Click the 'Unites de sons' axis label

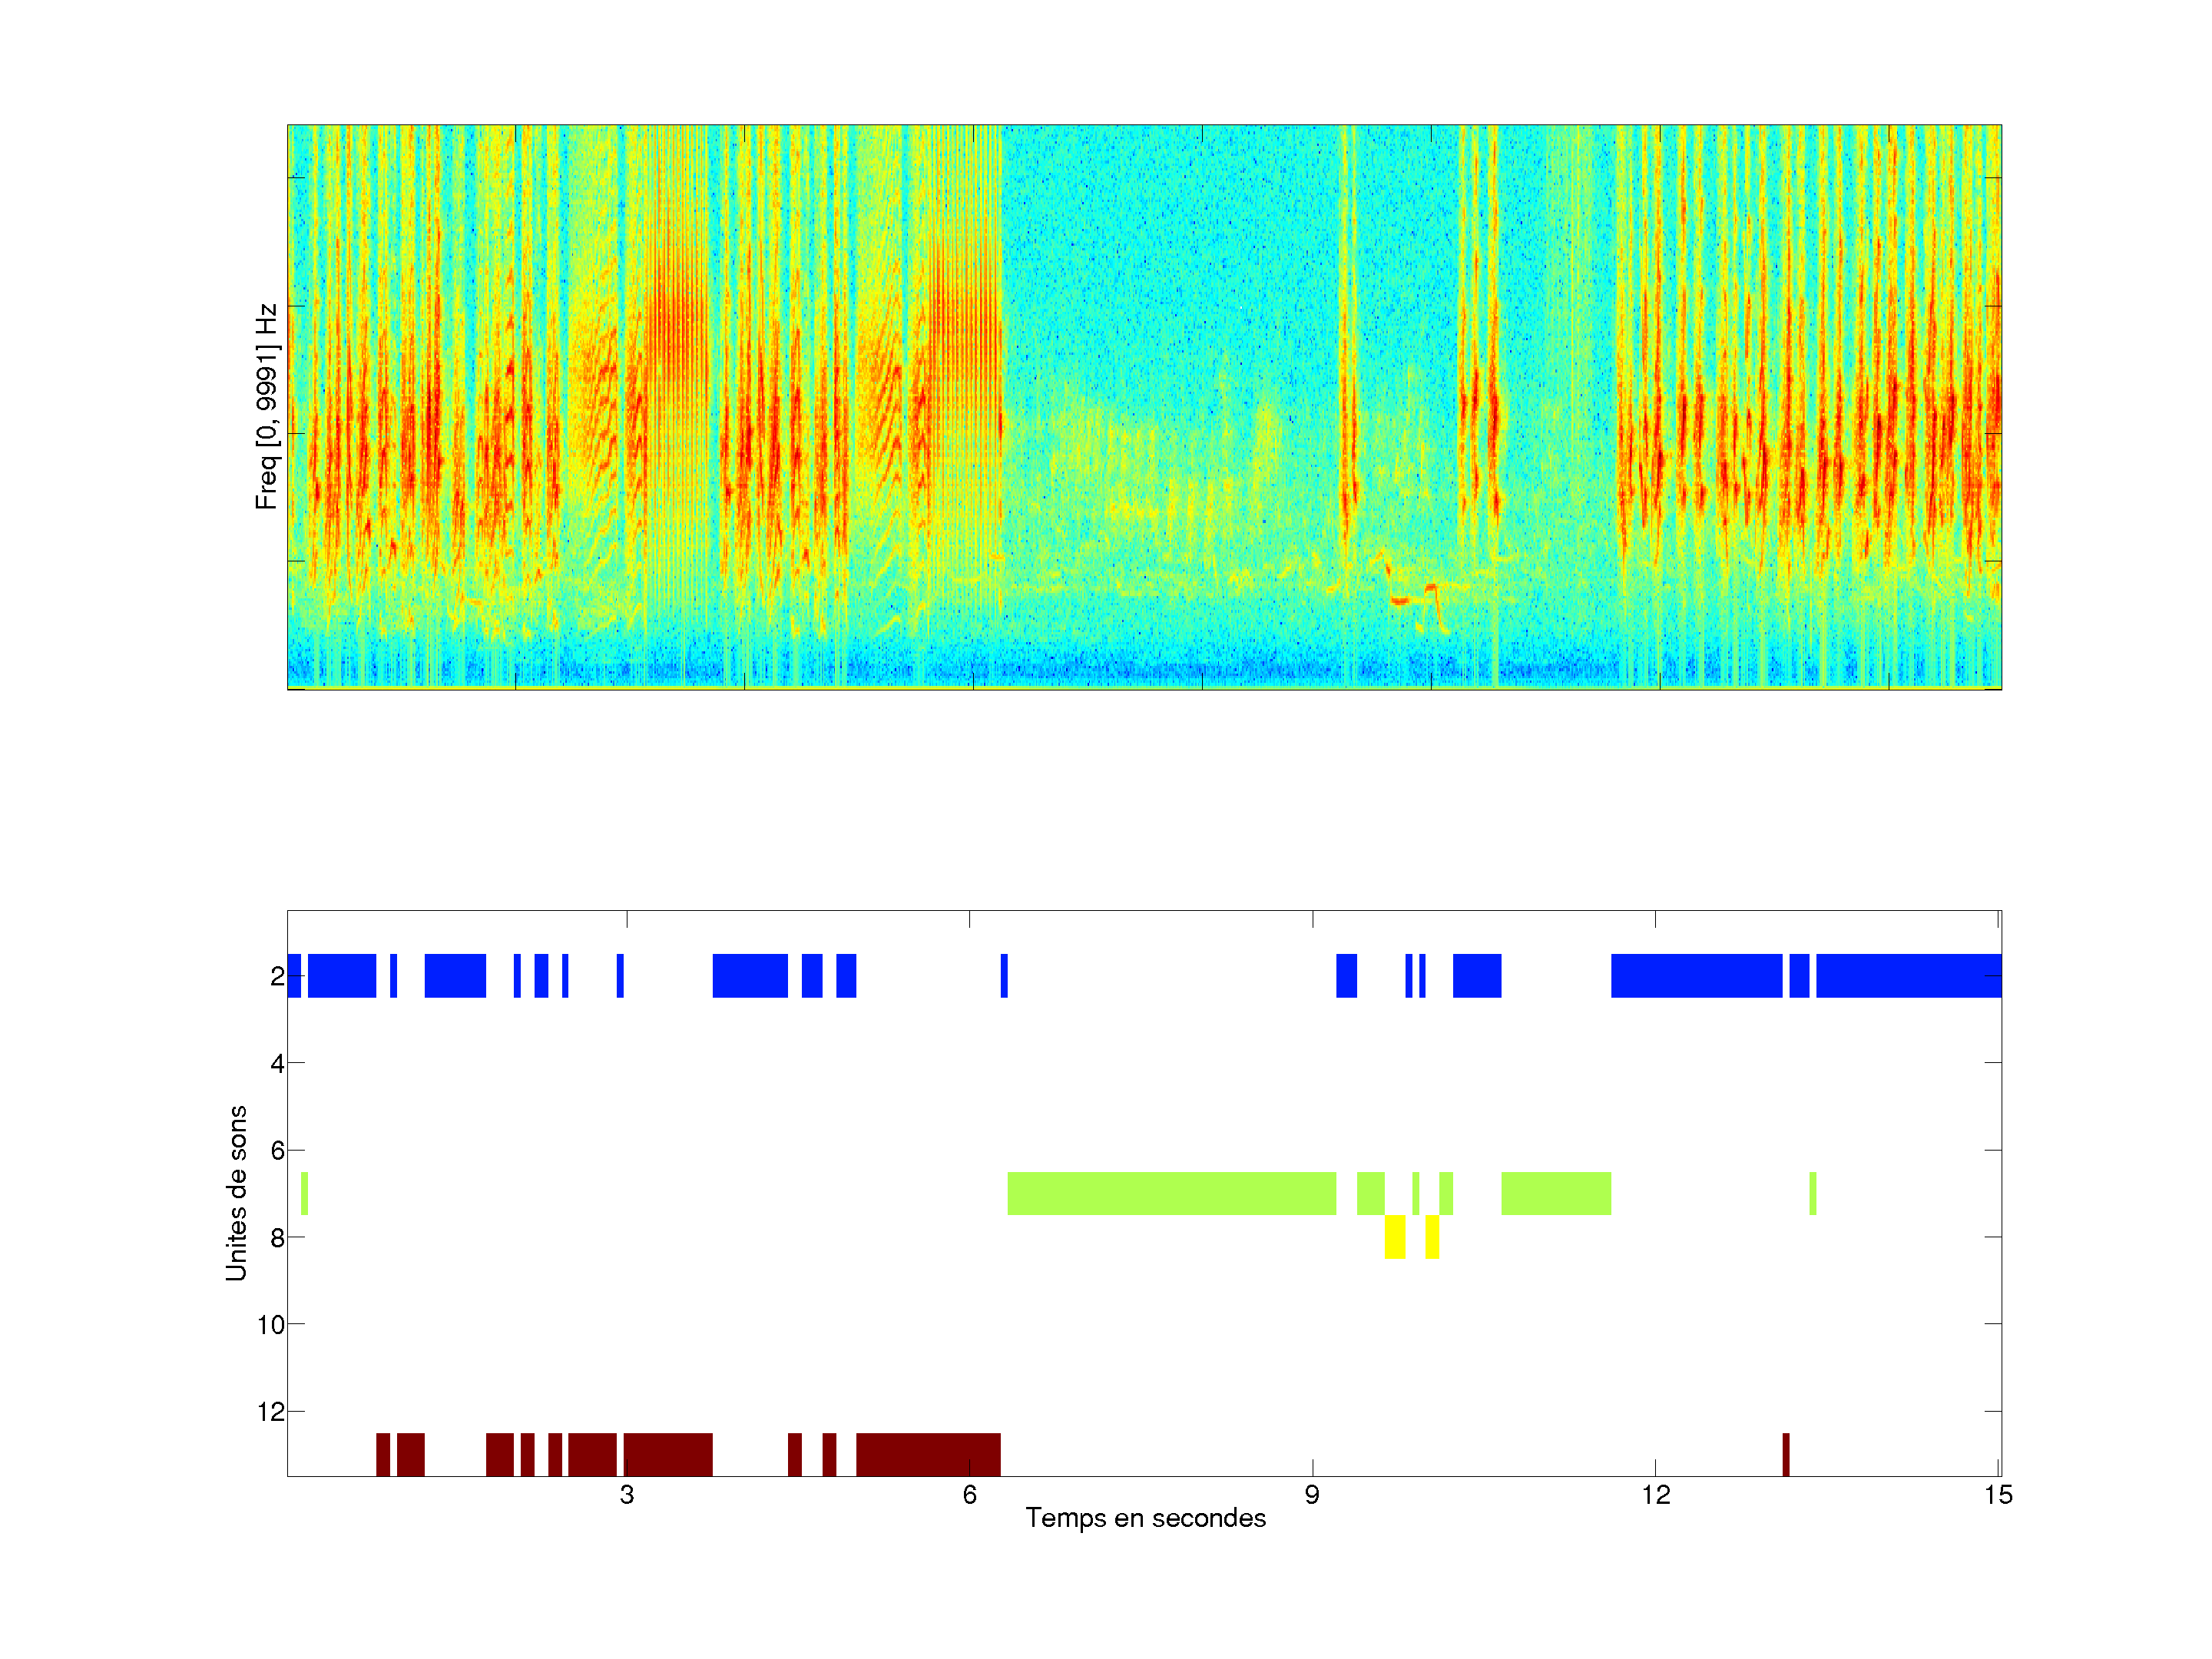236,1193
